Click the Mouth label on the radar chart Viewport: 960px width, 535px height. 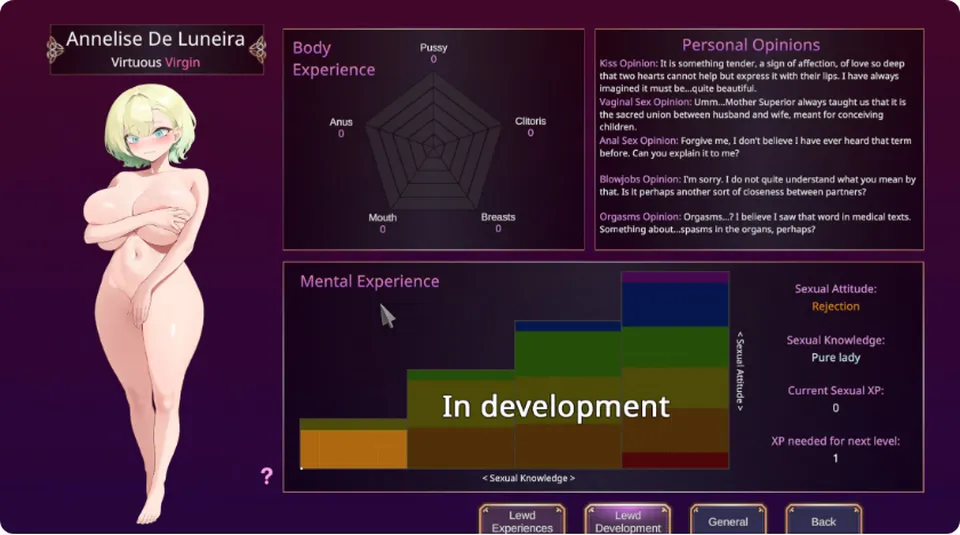point(383,217)
